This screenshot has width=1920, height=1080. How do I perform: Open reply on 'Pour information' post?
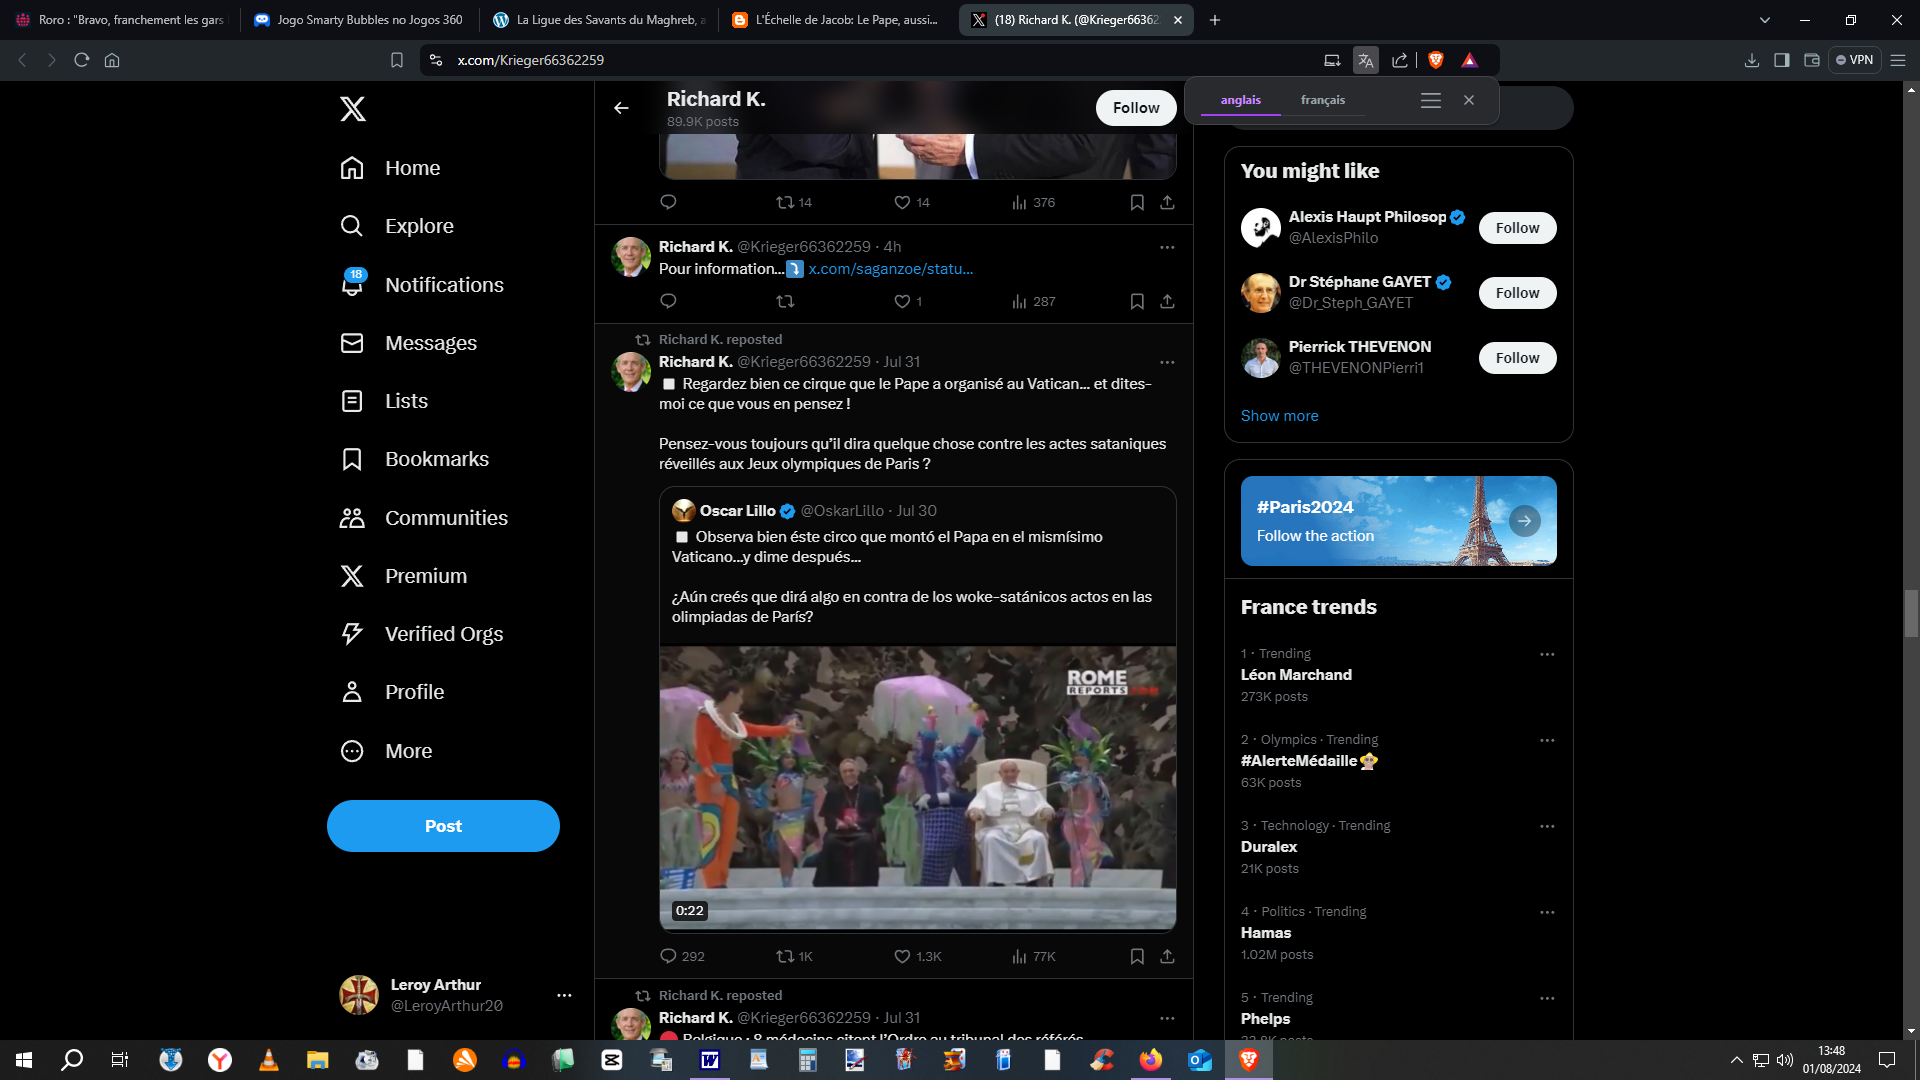pyautogui.click(x=668, y=302)
